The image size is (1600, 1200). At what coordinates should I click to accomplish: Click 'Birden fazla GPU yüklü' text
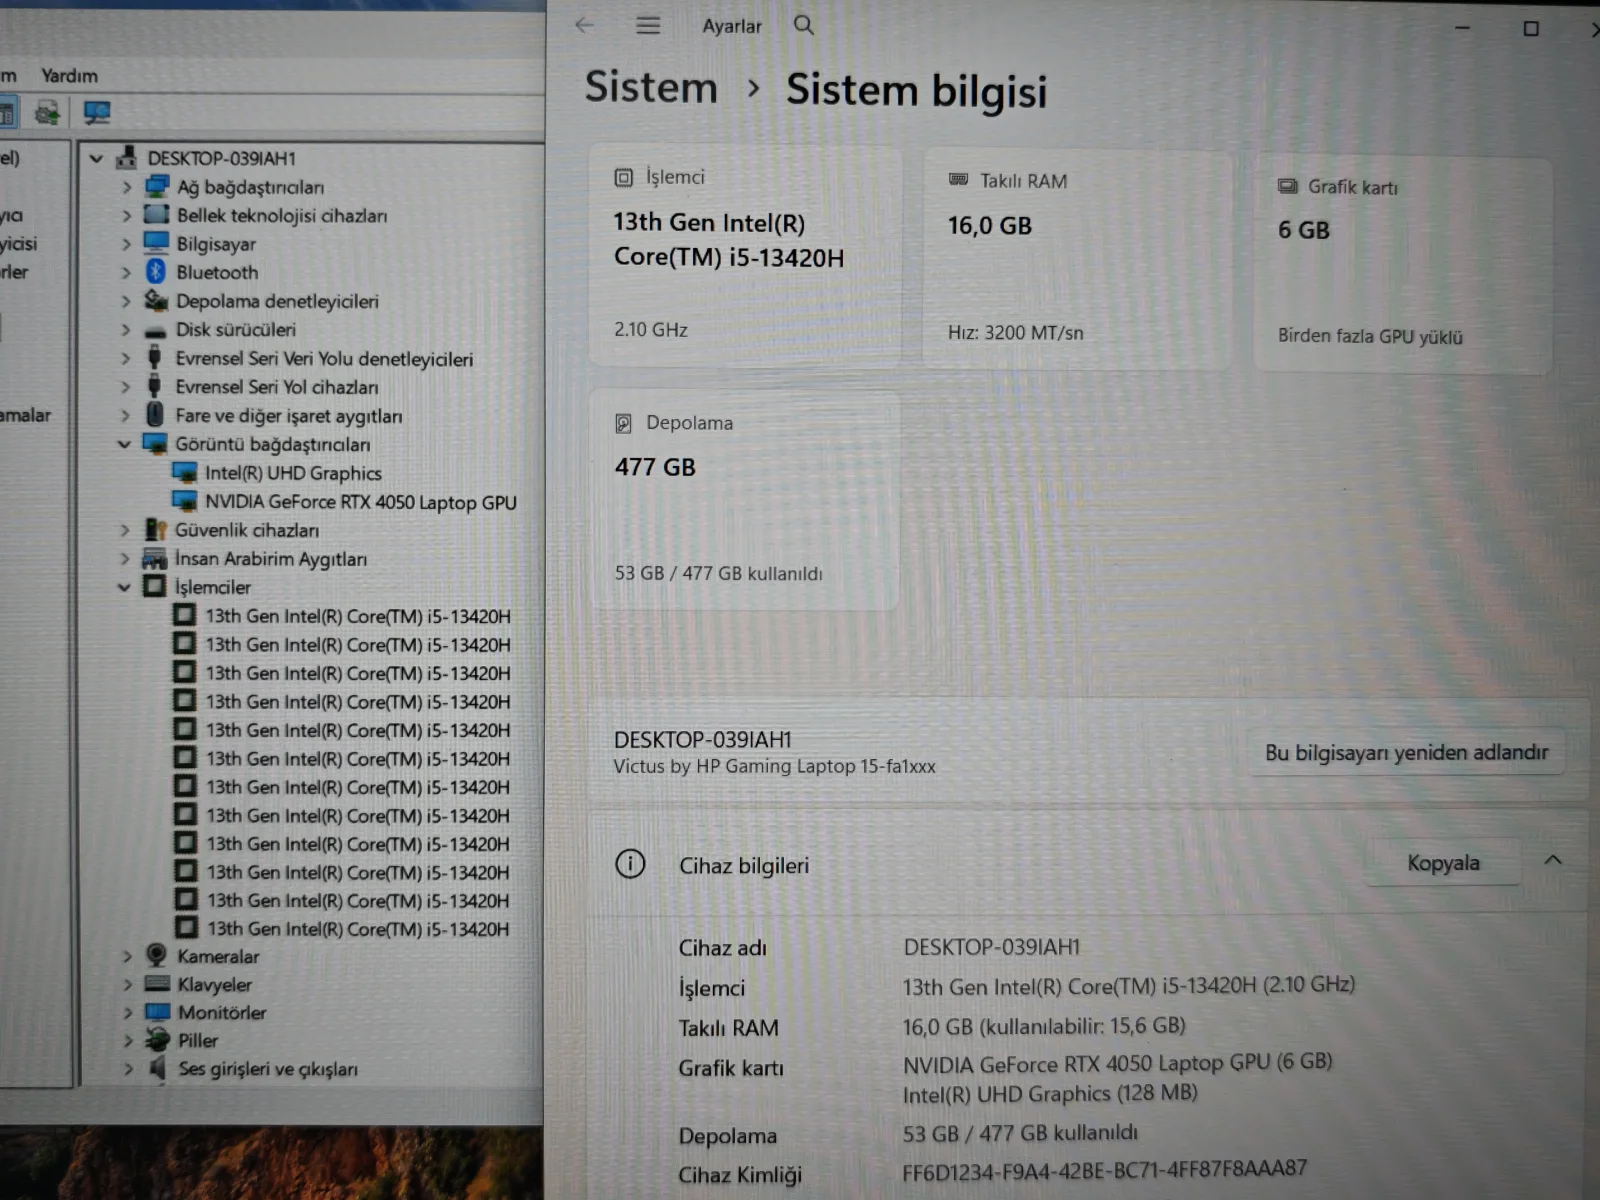pyautogui.click(x=1370, y=337)
